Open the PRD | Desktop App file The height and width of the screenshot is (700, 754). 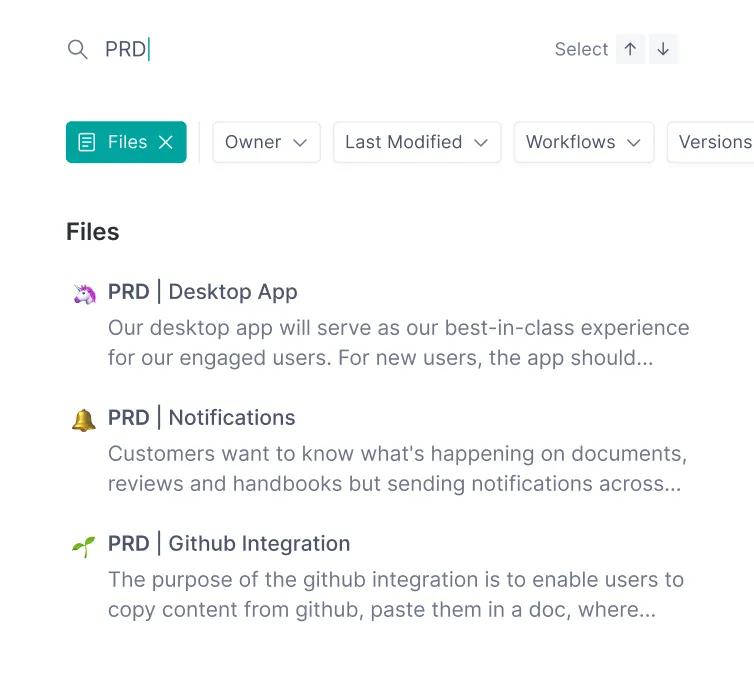pos(203,292)
